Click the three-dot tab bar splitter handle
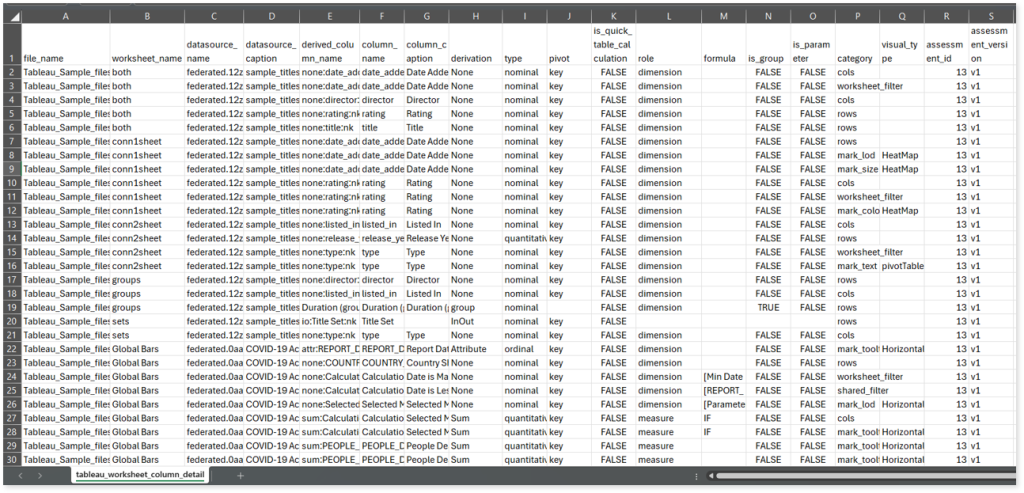This screenshot has width=1024, height=493. pos(697,476)
